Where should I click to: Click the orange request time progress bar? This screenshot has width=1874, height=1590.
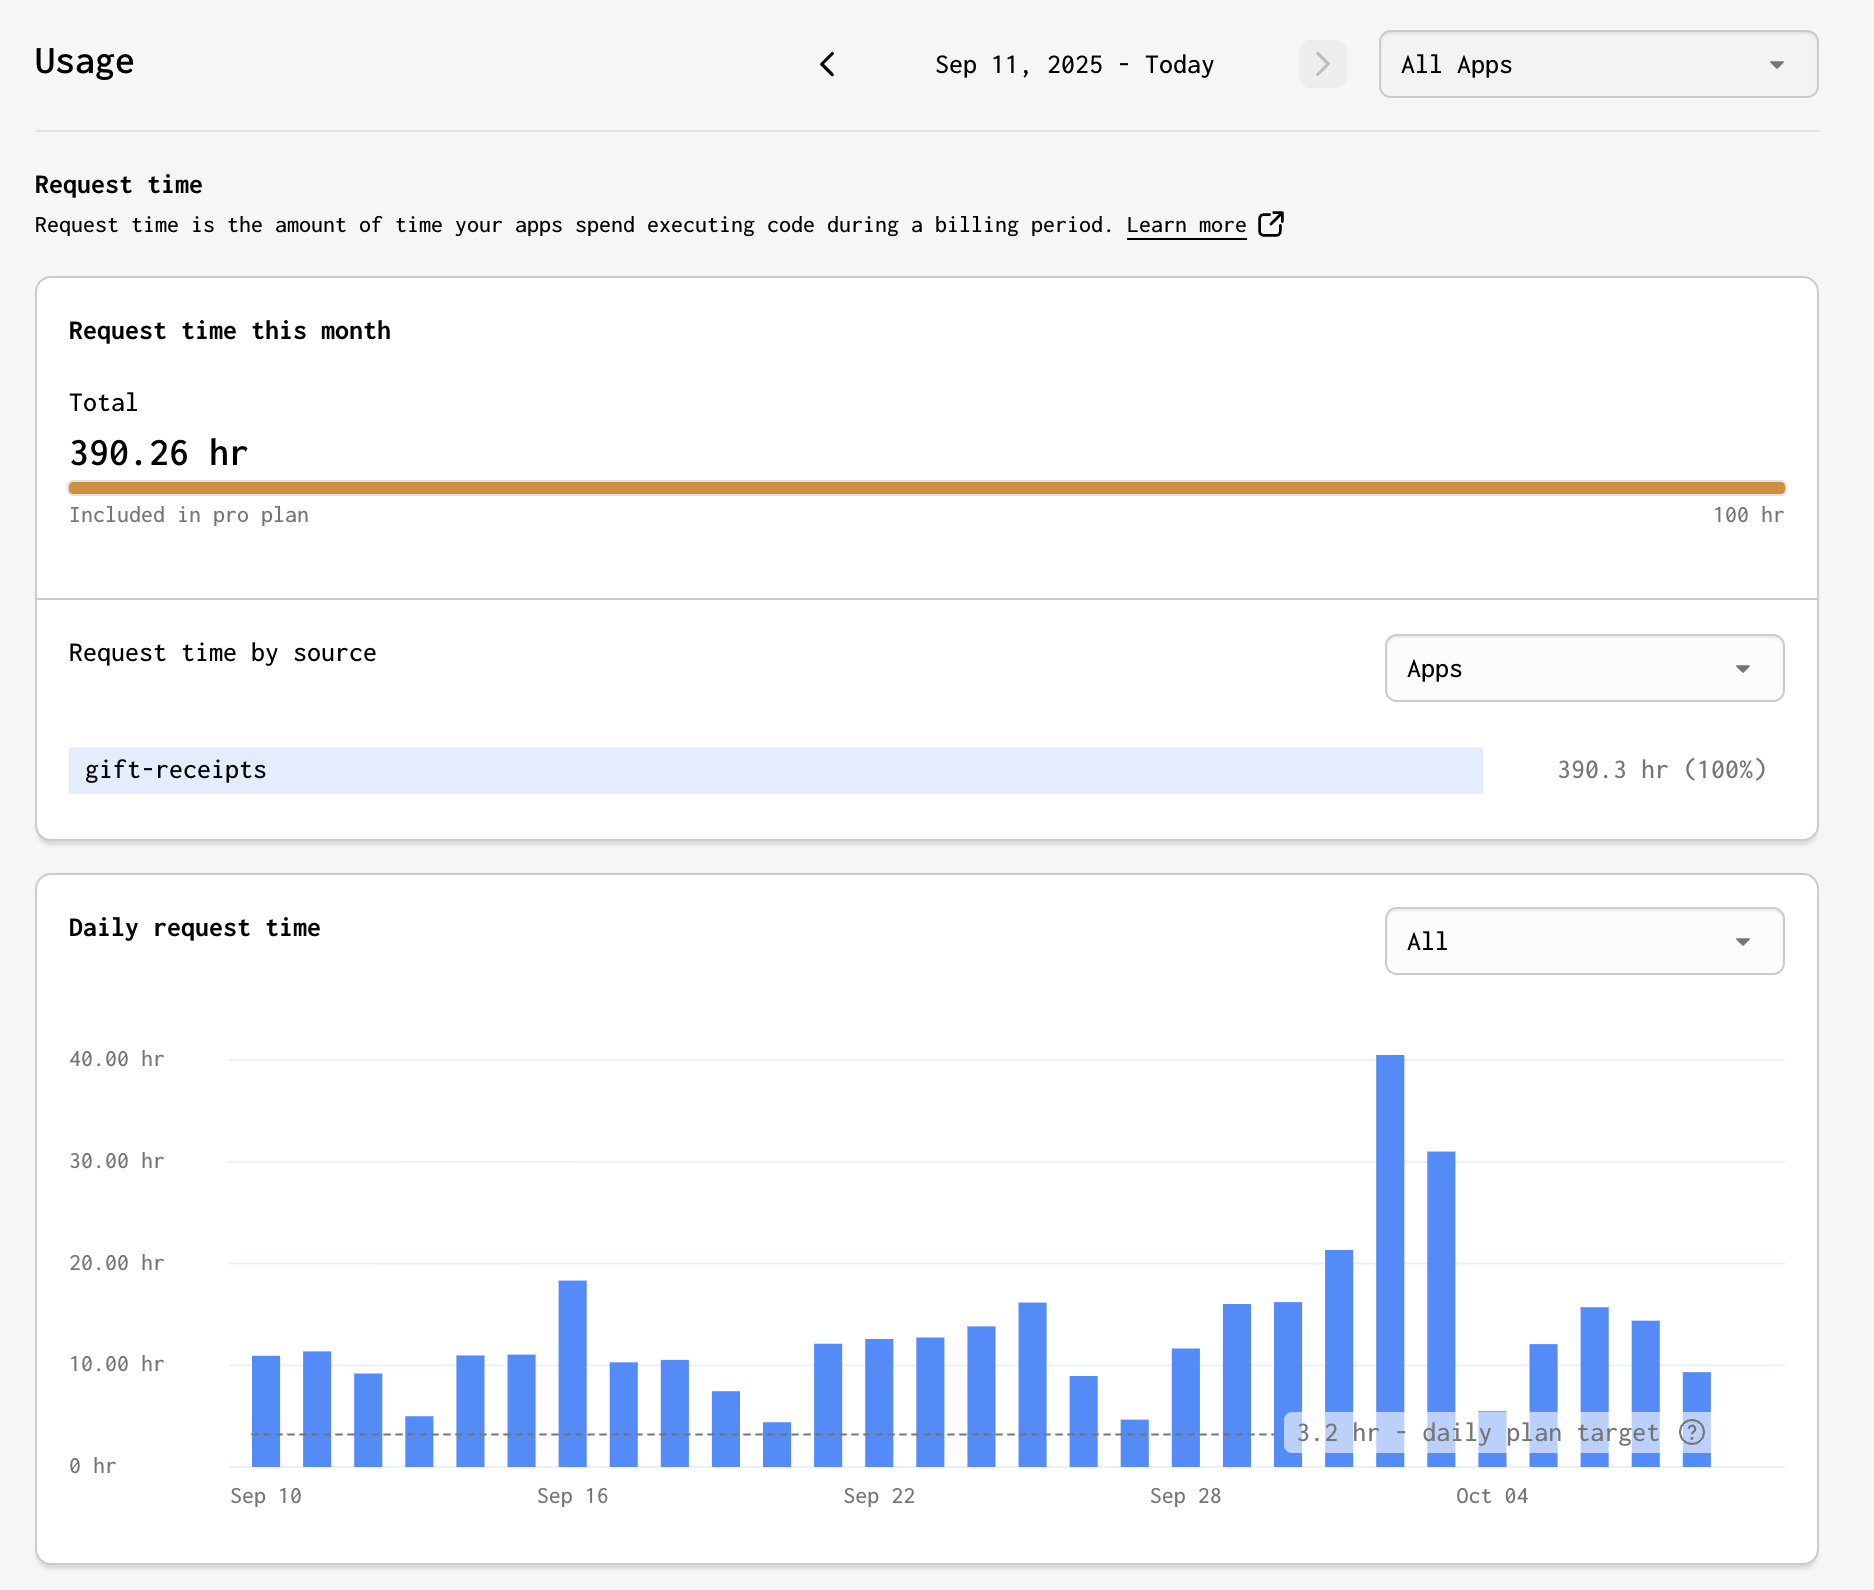tap(926, 488)
